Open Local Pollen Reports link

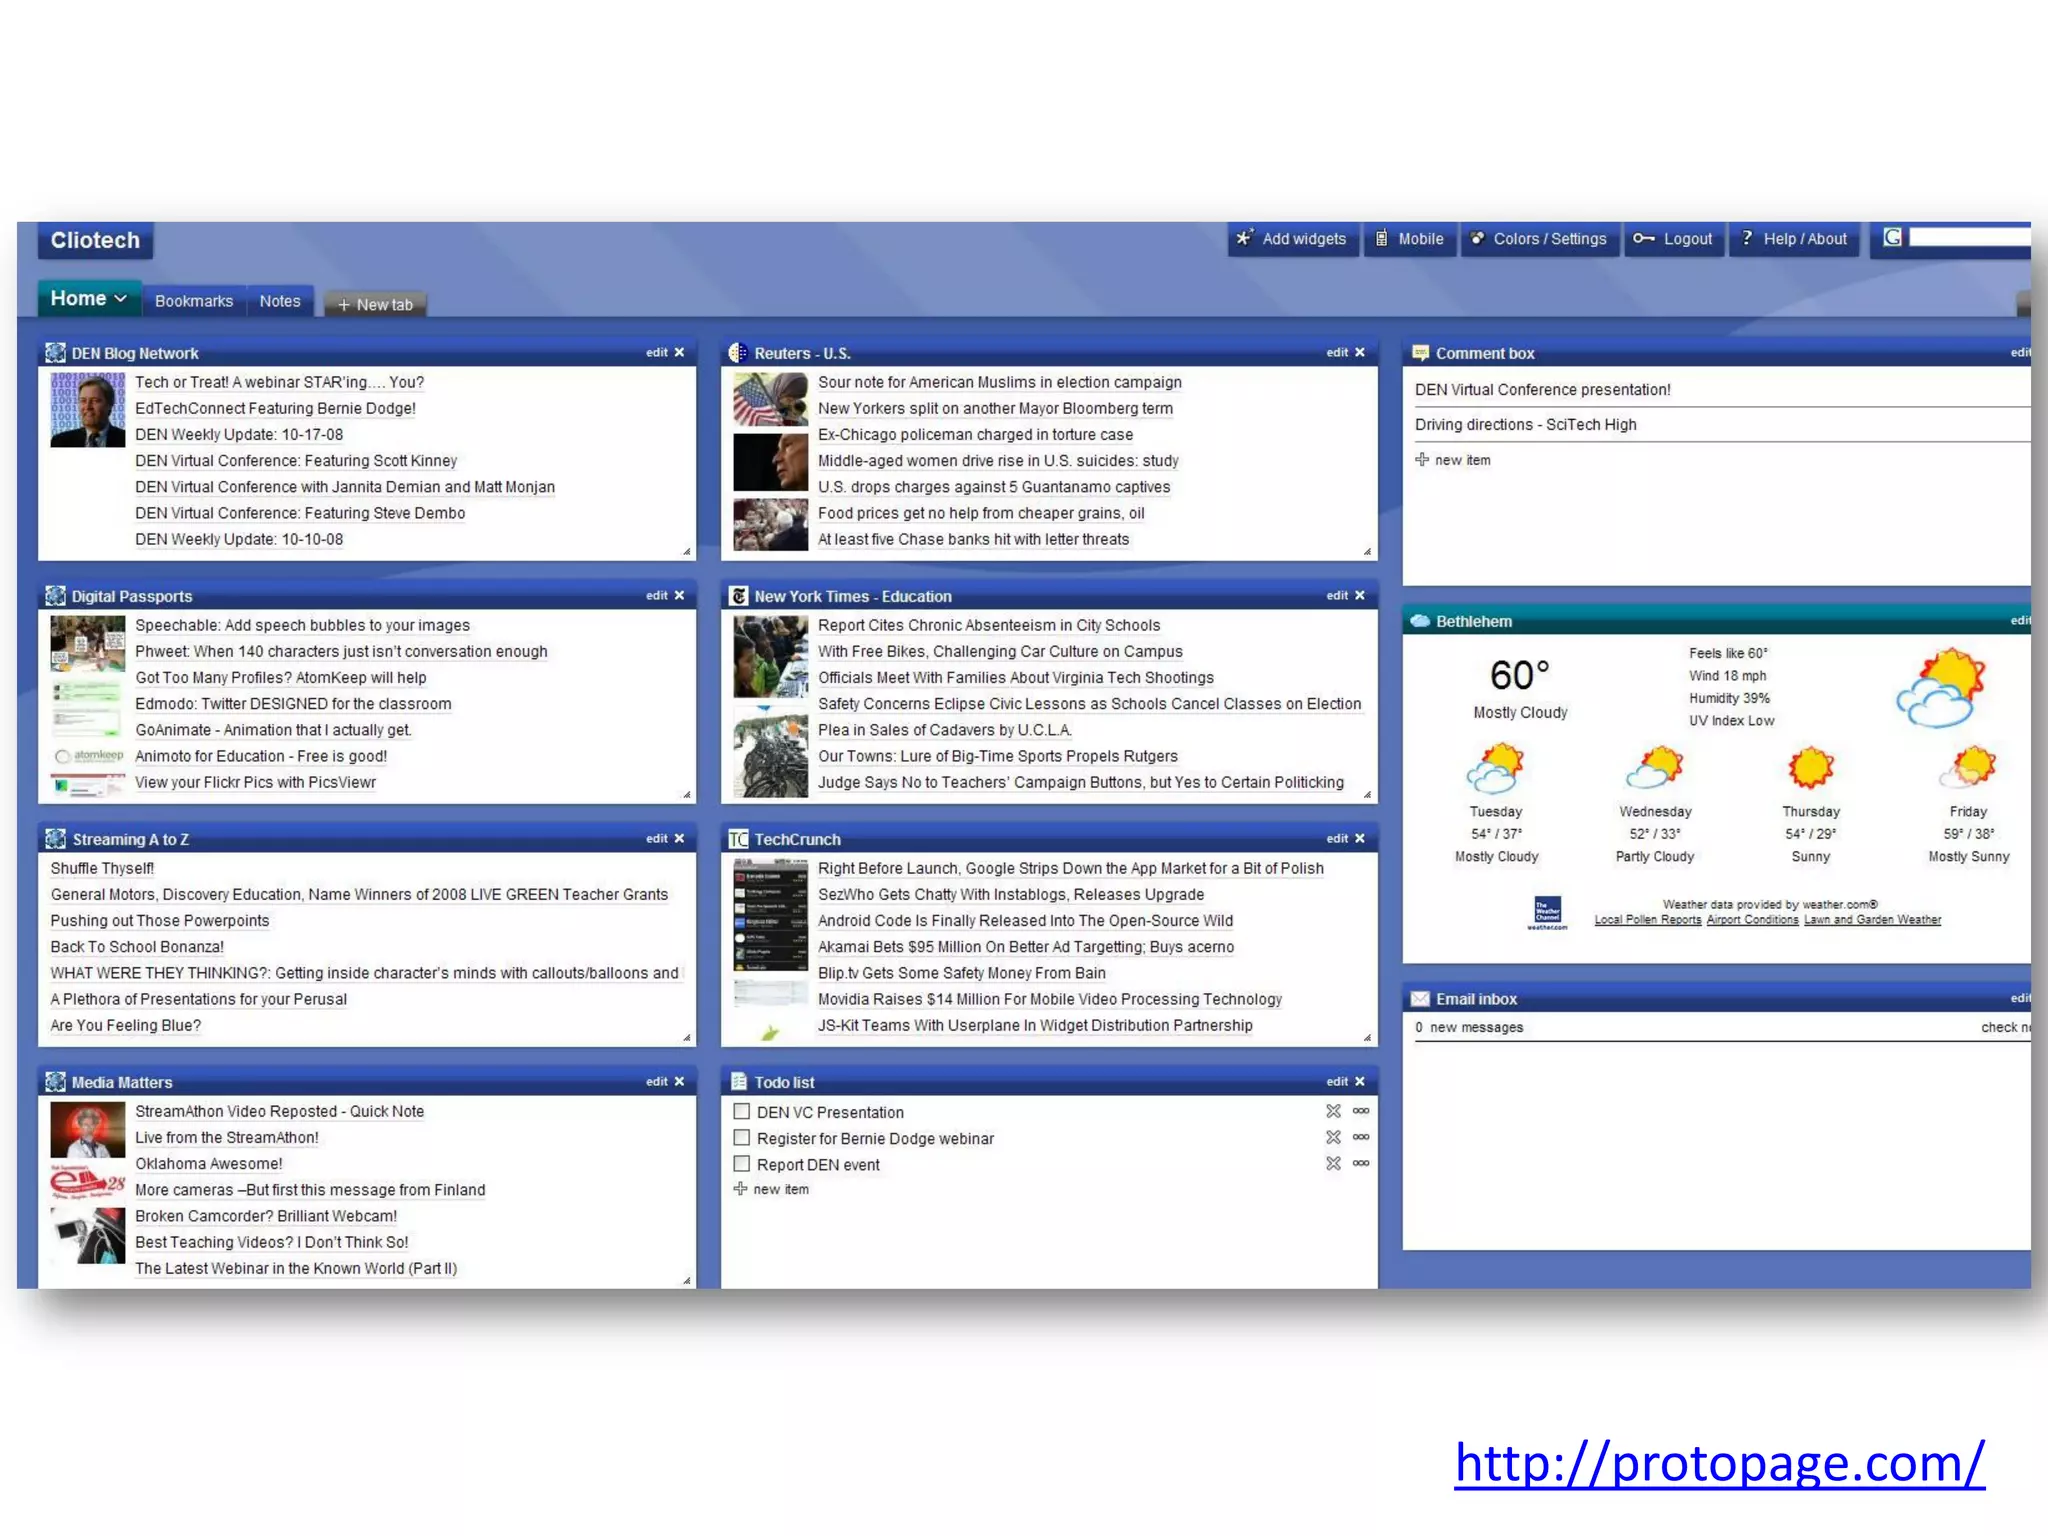(x=1647, y=920)
